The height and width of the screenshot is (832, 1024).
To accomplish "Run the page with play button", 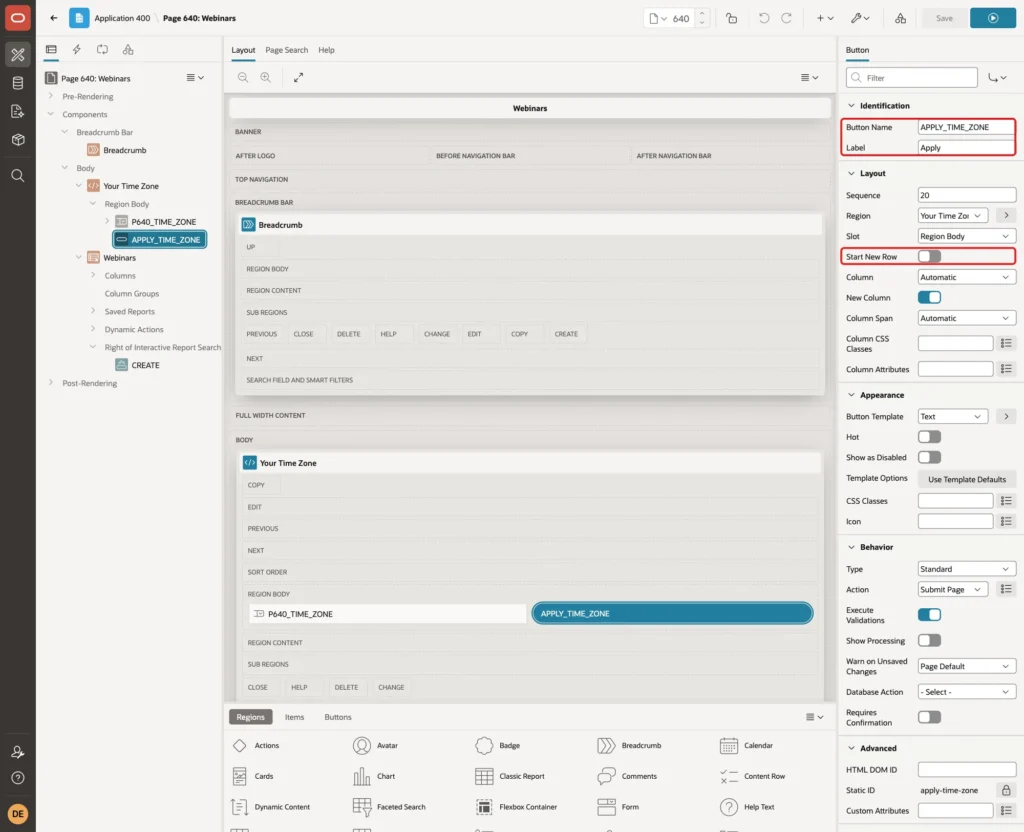I will 993,18.
